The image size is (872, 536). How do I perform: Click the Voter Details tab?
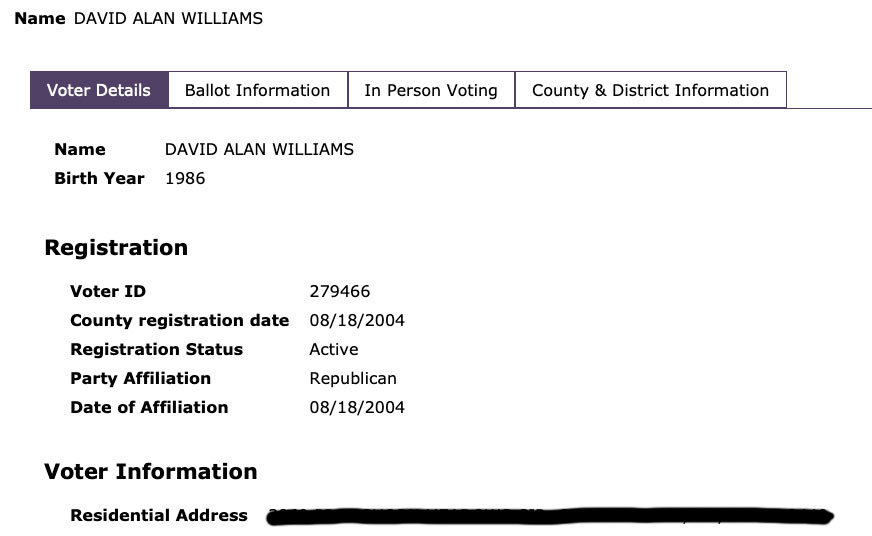[x=99, y=90]
